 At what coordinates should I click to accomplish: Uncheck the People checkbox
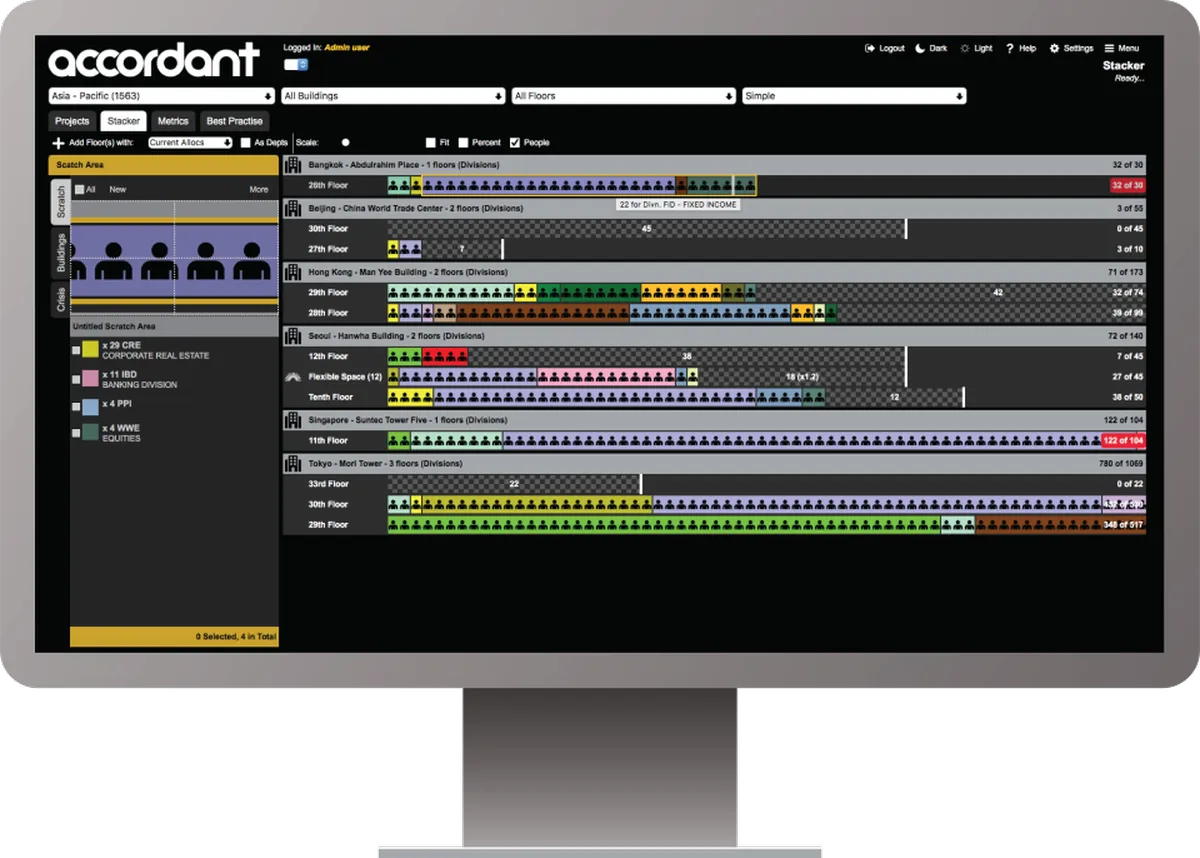515,143
